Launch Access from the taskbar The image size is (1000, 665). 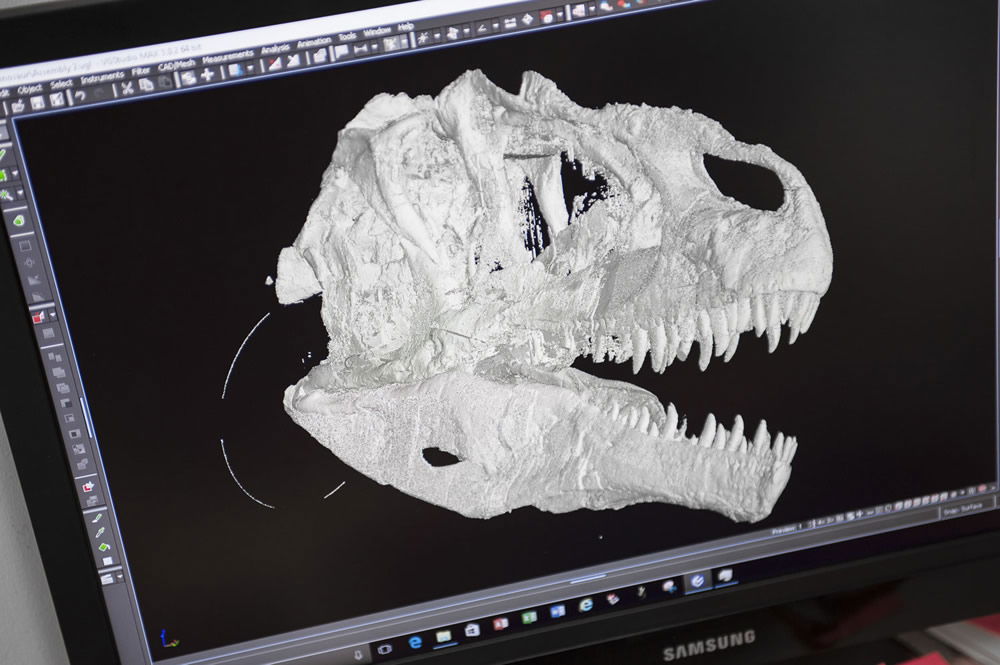point(501,624)
